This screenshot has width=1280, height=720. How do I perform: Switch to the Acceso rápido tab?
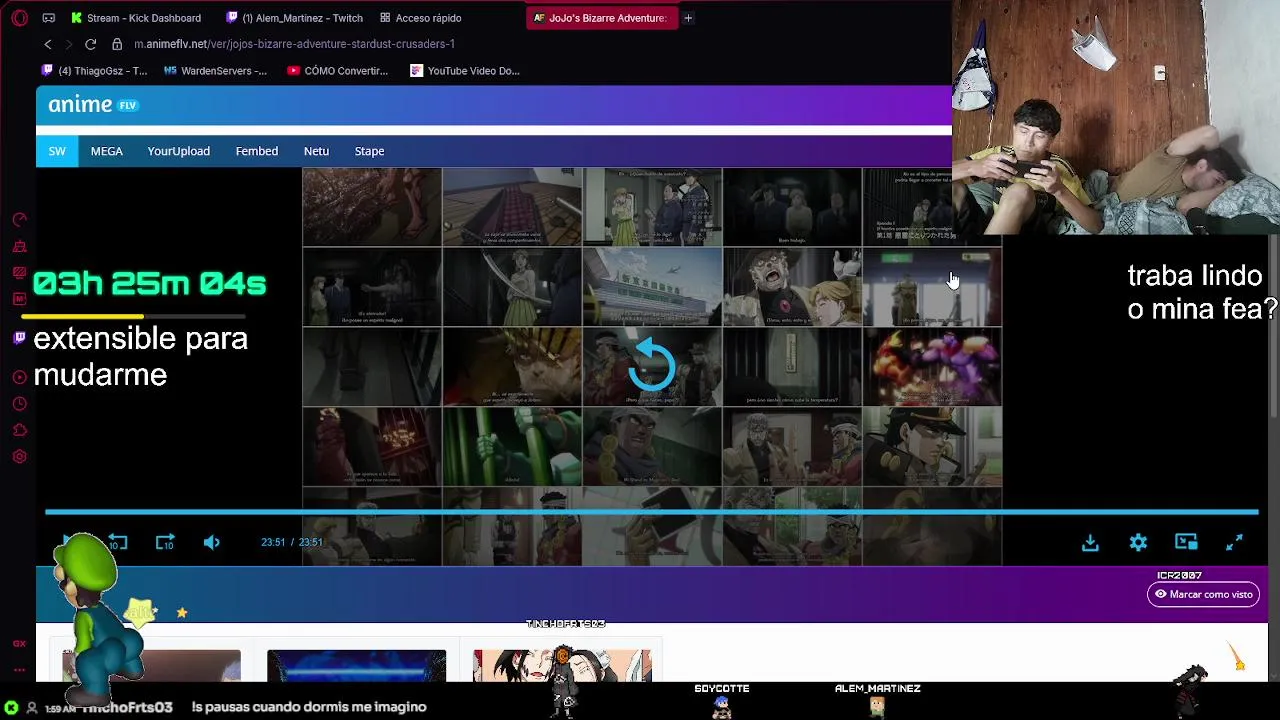[420, 18]
